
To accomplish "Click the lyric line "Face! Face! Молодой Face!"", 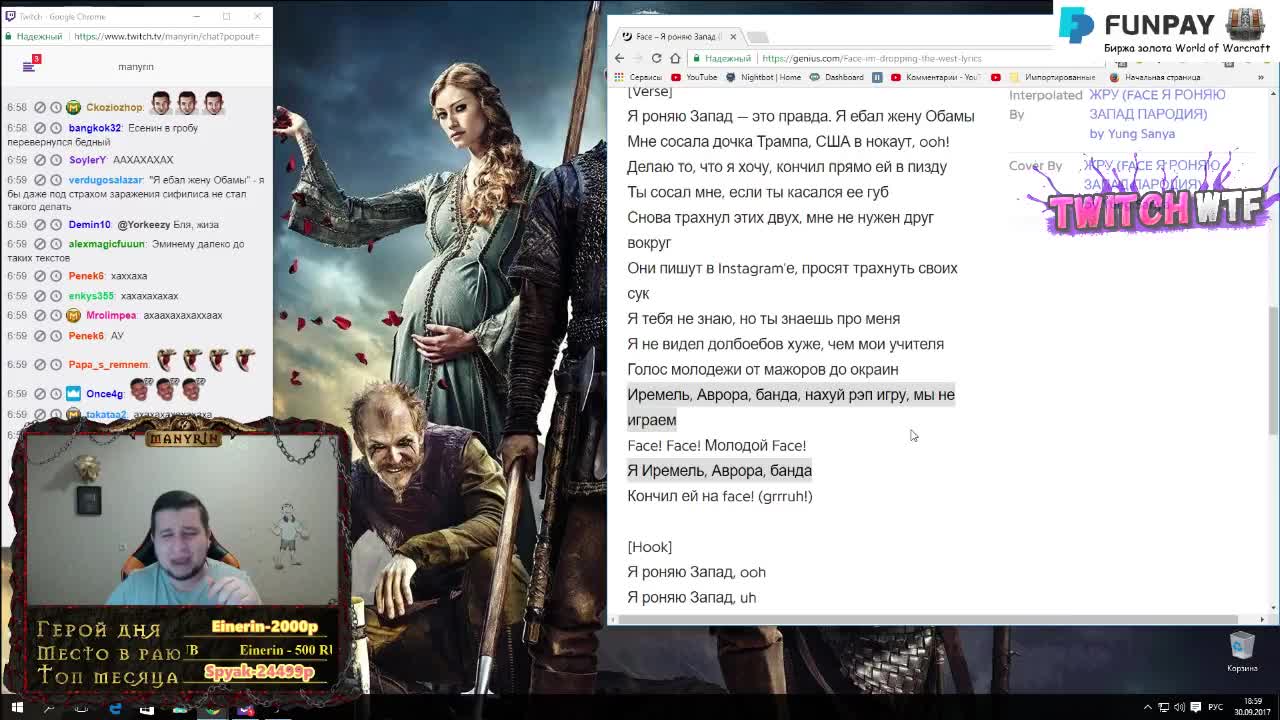I will click(x=716, y=446).
